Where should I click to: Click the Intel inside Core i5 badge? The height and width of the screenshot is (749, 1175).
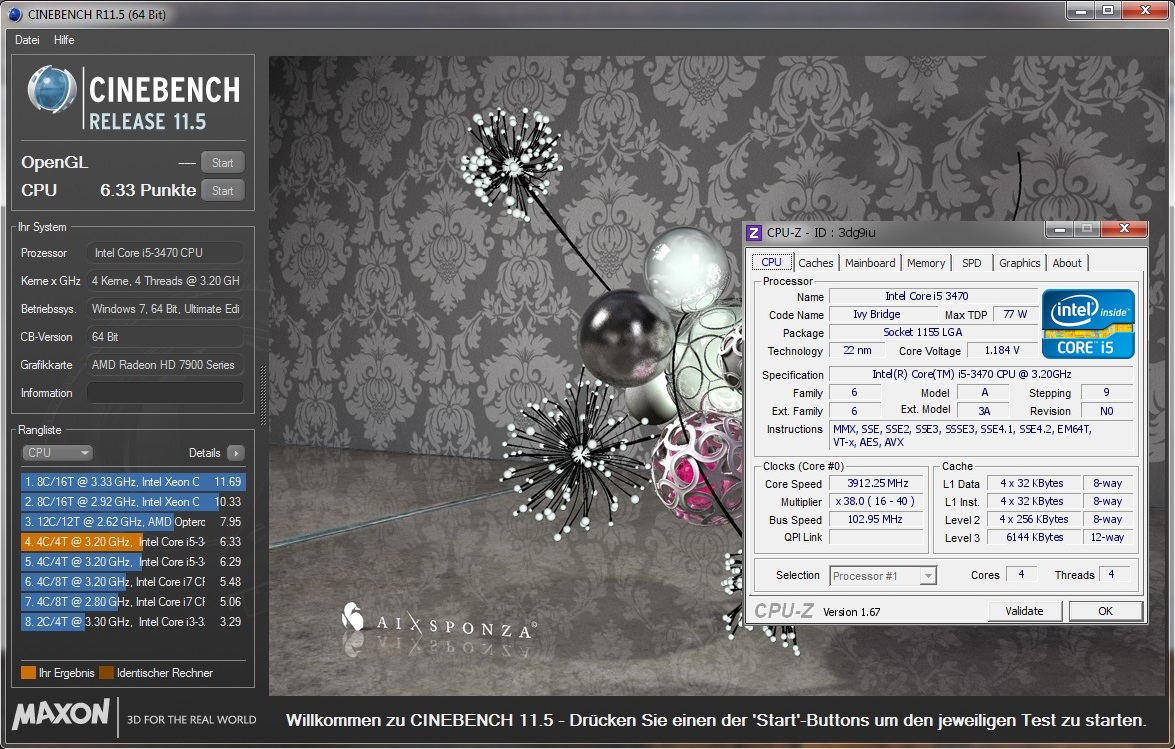[1088, 324]
